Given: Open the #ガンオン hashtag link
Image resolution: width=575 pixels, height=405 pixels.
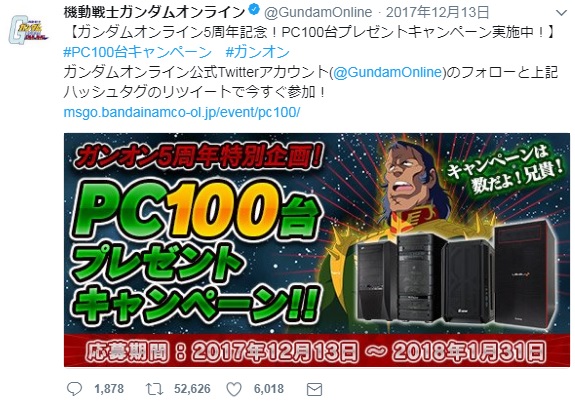Looking at the screenshot, I should pyautogui.click(x=257, y=52).
